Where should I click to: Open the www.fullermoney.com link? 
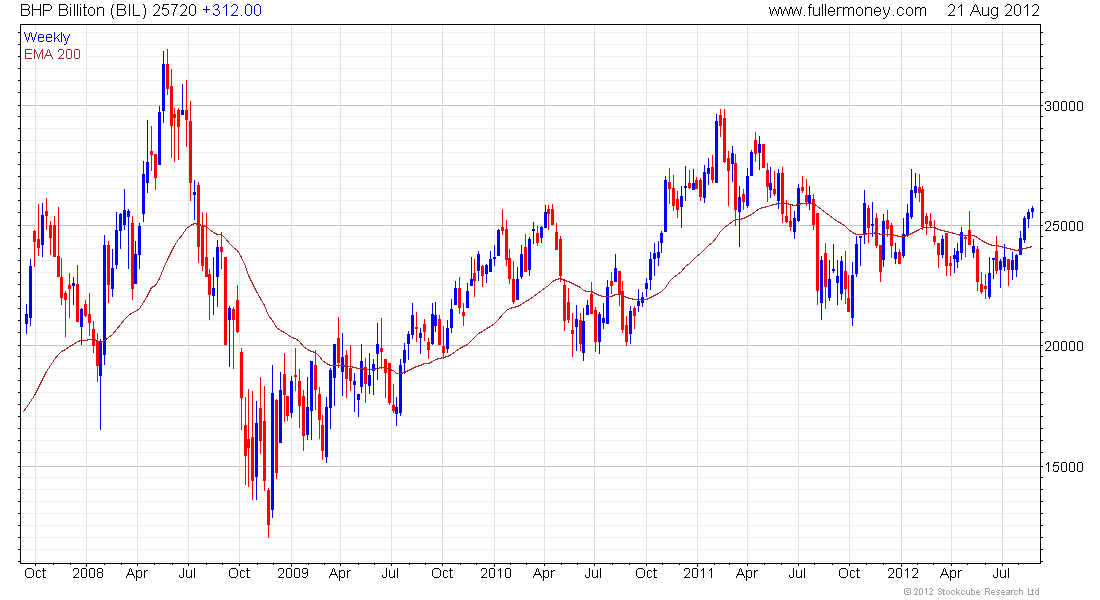(847, 11)
